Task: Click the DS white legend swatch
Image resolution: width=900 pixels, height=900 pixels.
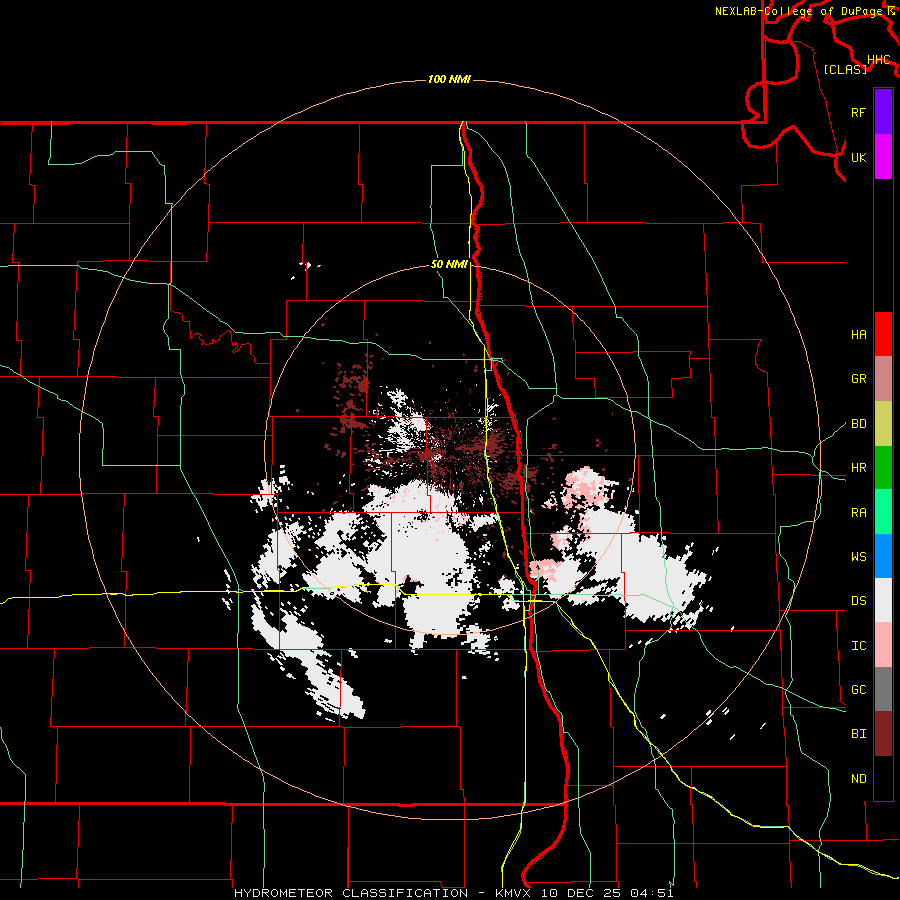Action: (883, 600)
